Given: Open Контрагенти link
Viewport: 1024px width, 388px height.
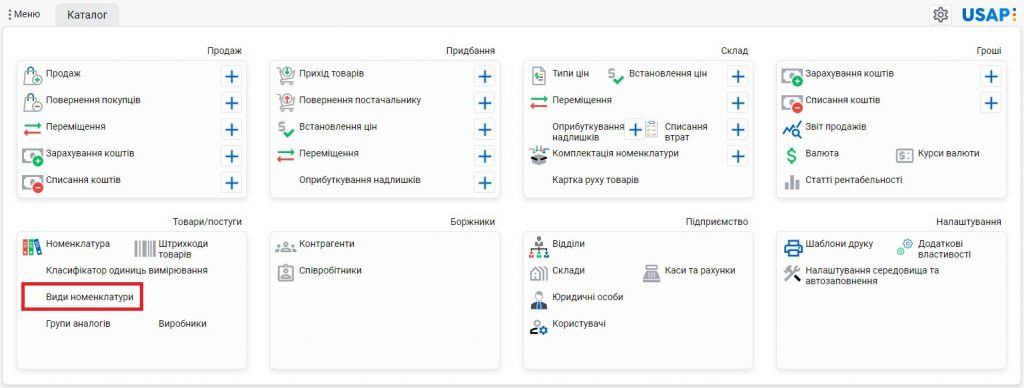Looking at the screenshot, I should pos(327,244).
